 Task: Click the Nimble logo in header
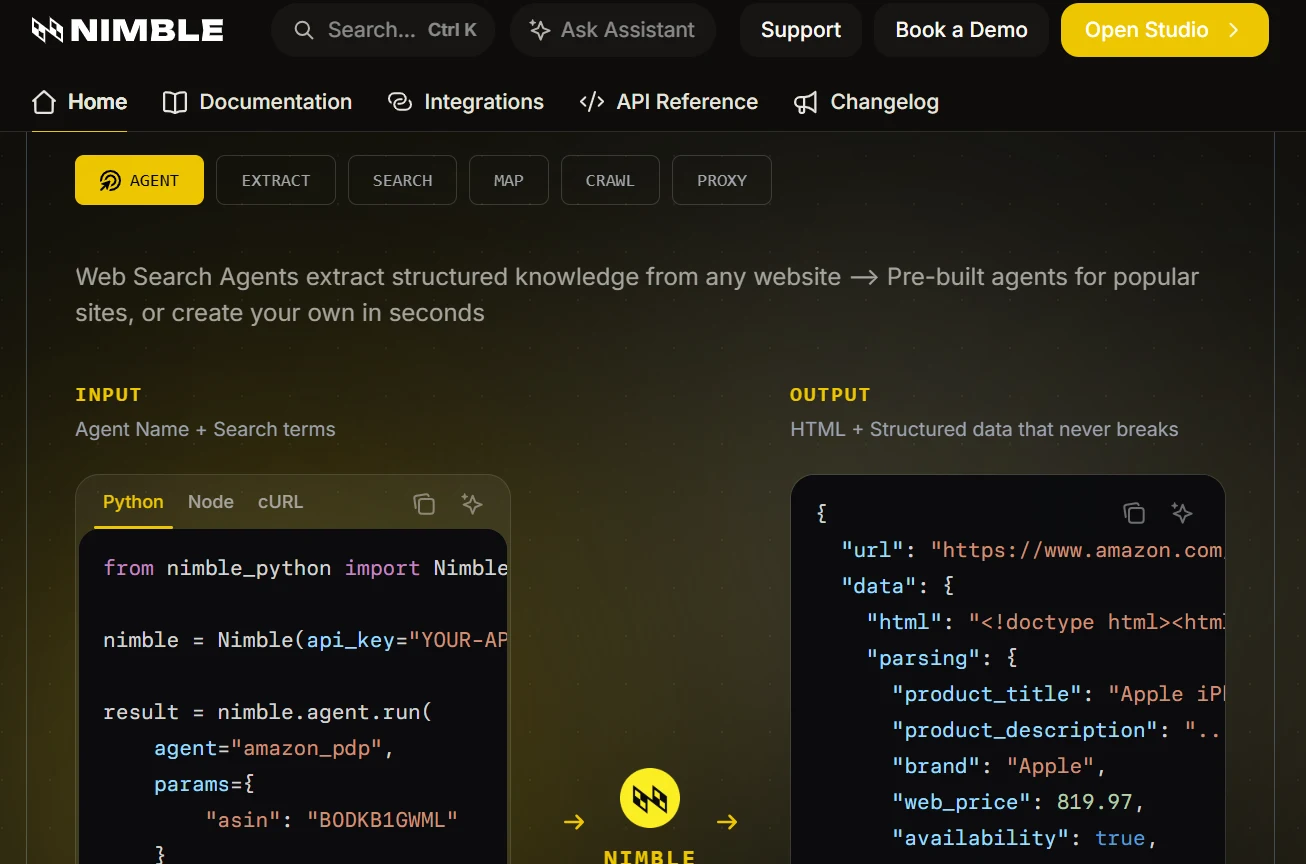click(x=127, y=30)
